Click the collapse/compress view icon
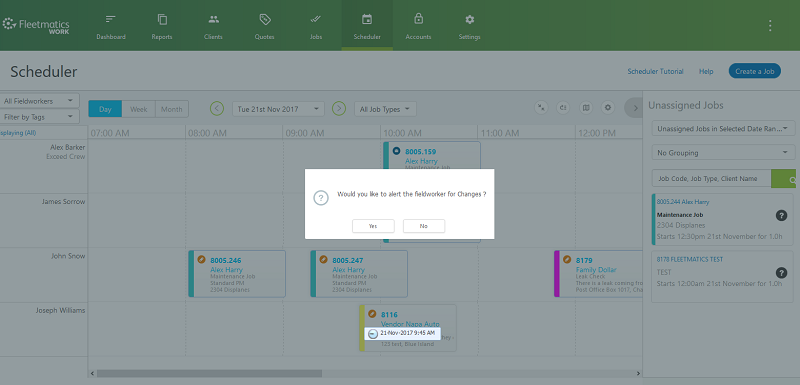This screenshot has width=800, height=385. pyautogui.click(x=541, y=108)
